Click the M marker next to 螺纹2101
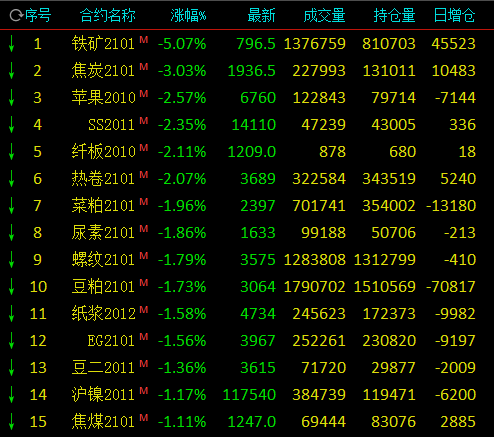494x437 pixels. pyautogui.click(x=144, y=255)
